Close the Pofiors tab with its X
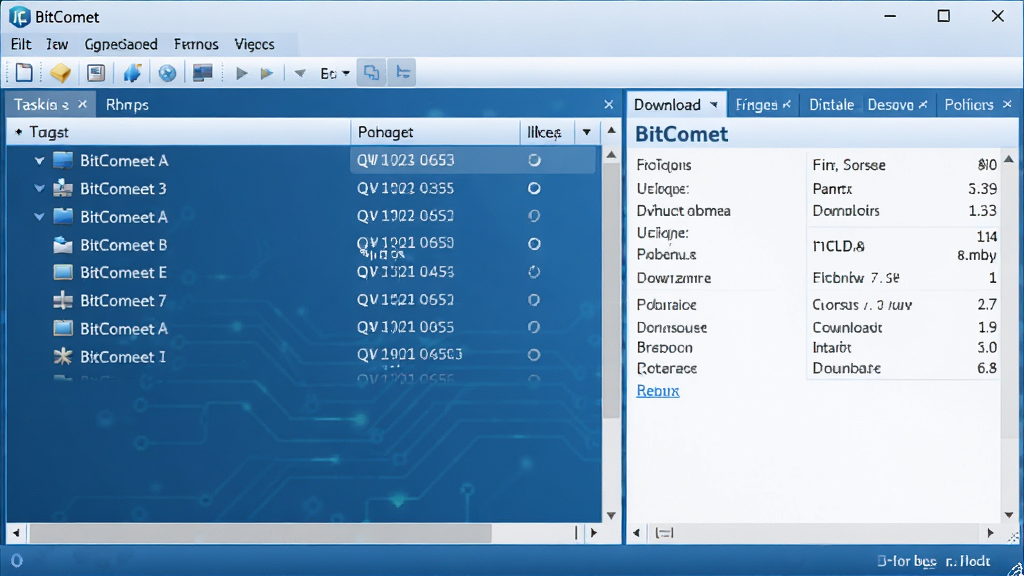 1007,104
